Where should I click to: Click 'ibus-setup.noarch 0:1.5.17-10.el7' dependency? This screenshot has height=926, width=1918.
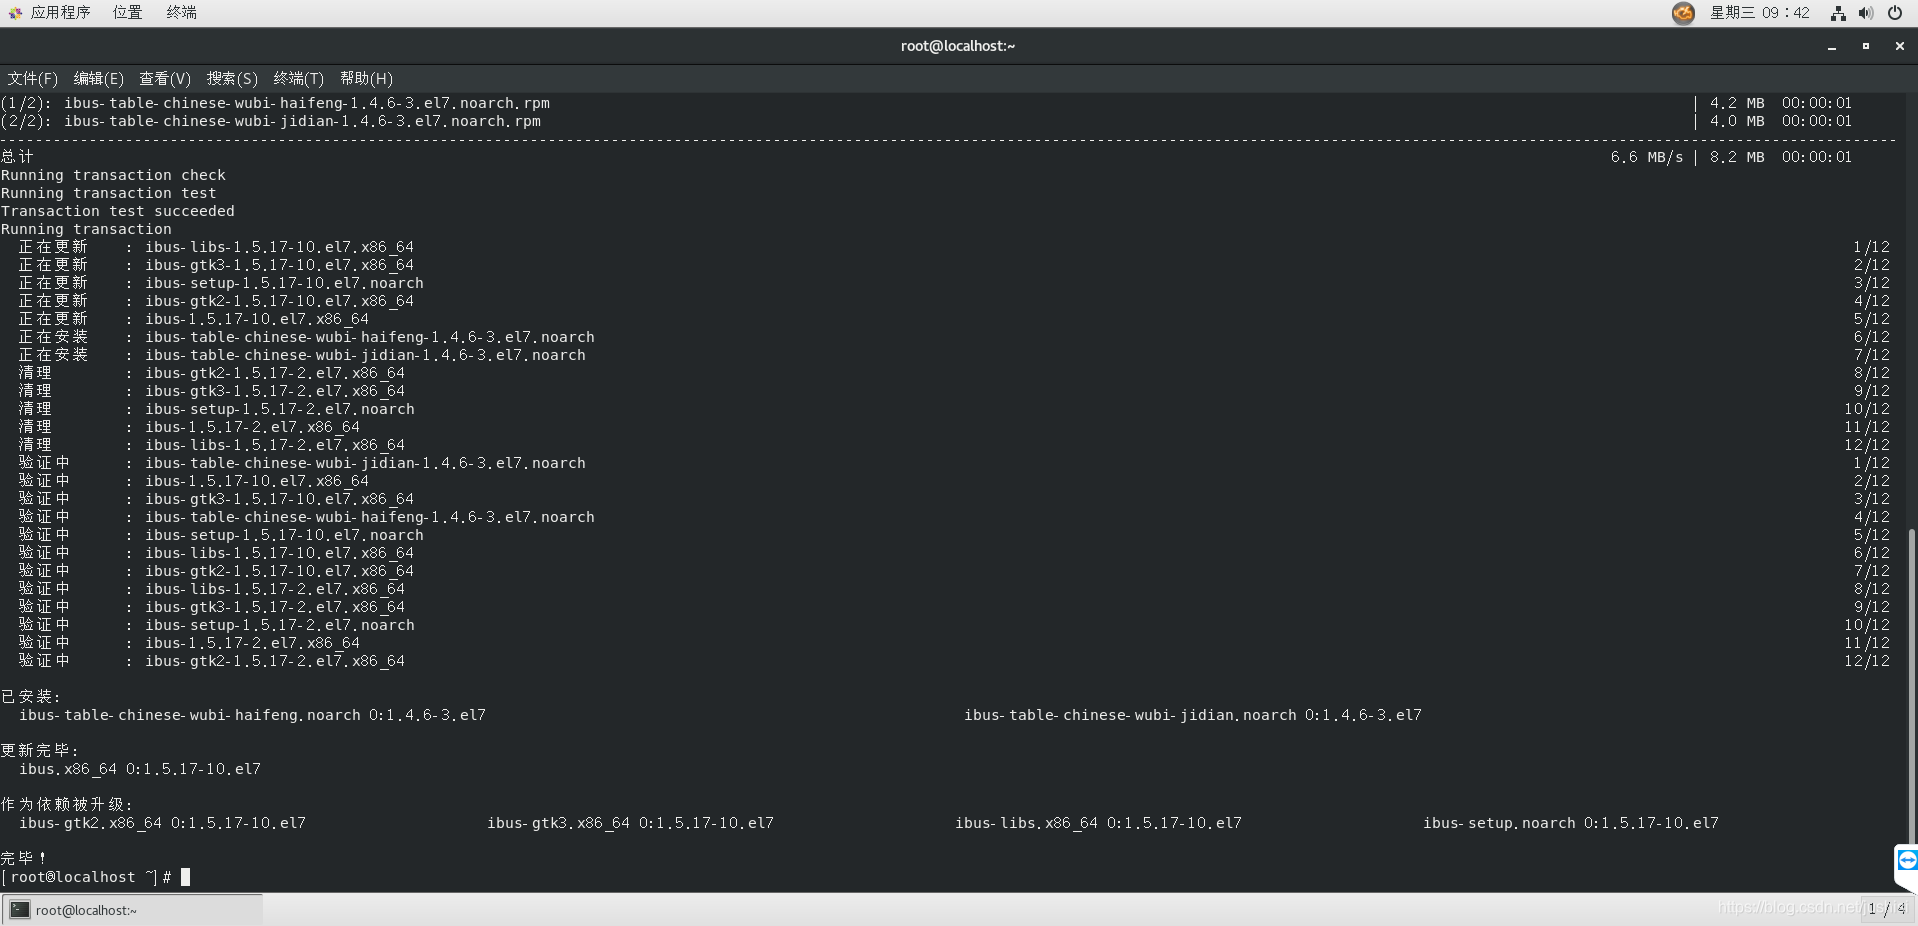click(x=1571, y=823)
